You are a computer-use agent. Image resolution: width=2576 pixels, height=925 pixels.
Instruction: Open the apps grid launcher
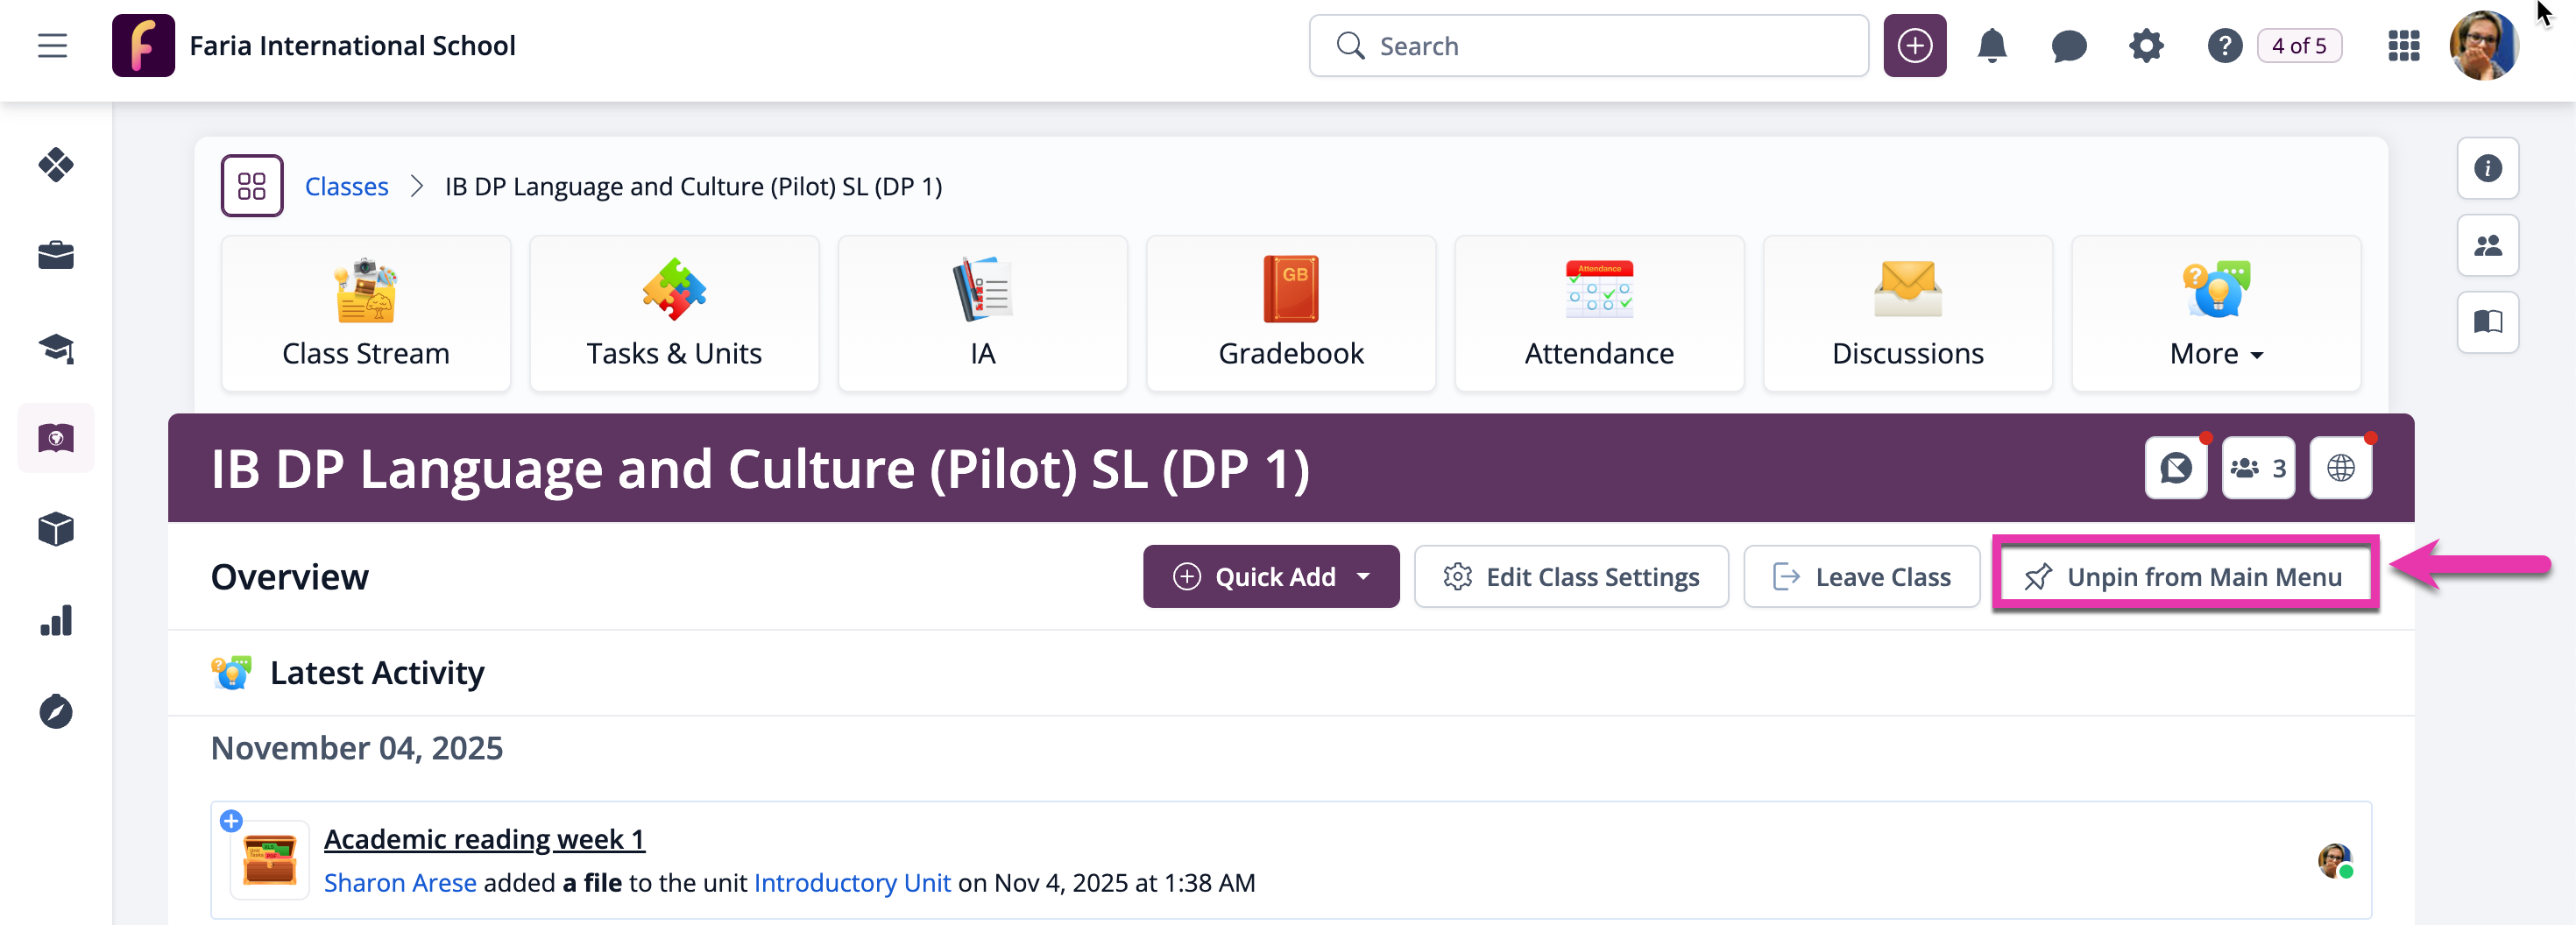coord(2403,46)
